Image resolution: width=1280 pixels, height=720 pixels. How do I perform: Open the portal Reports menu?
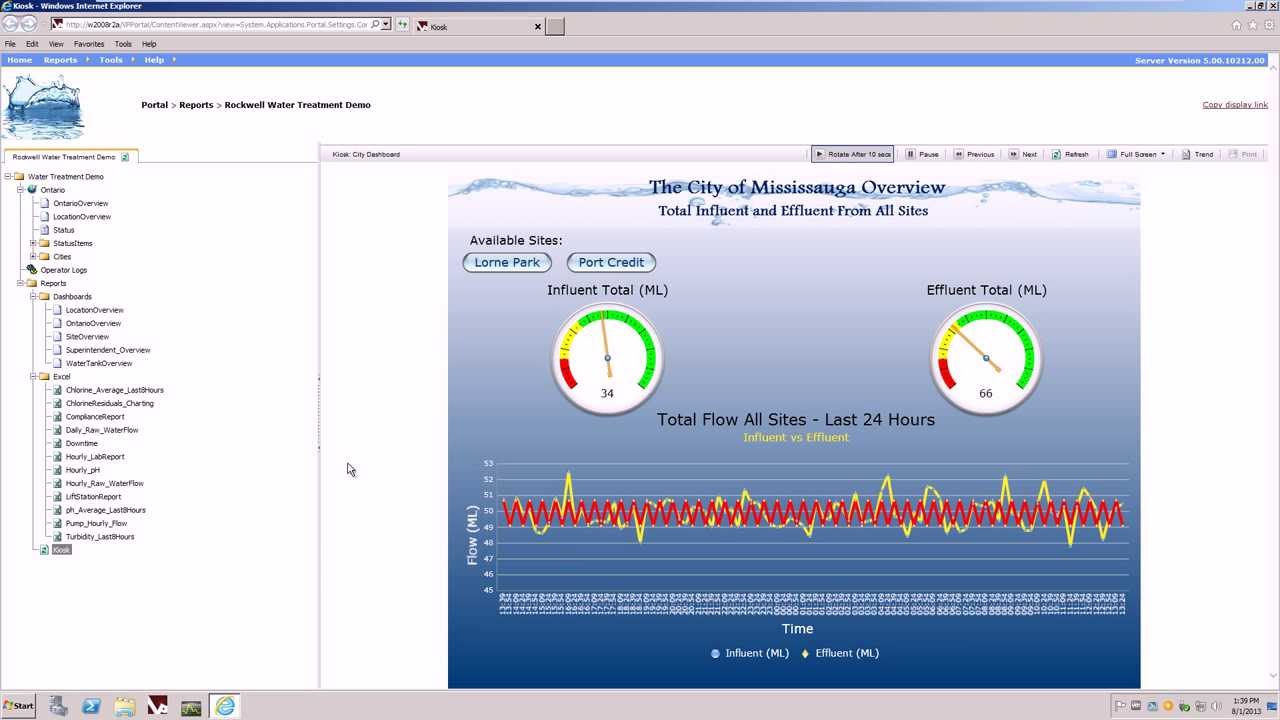click(x=60, y=60)
